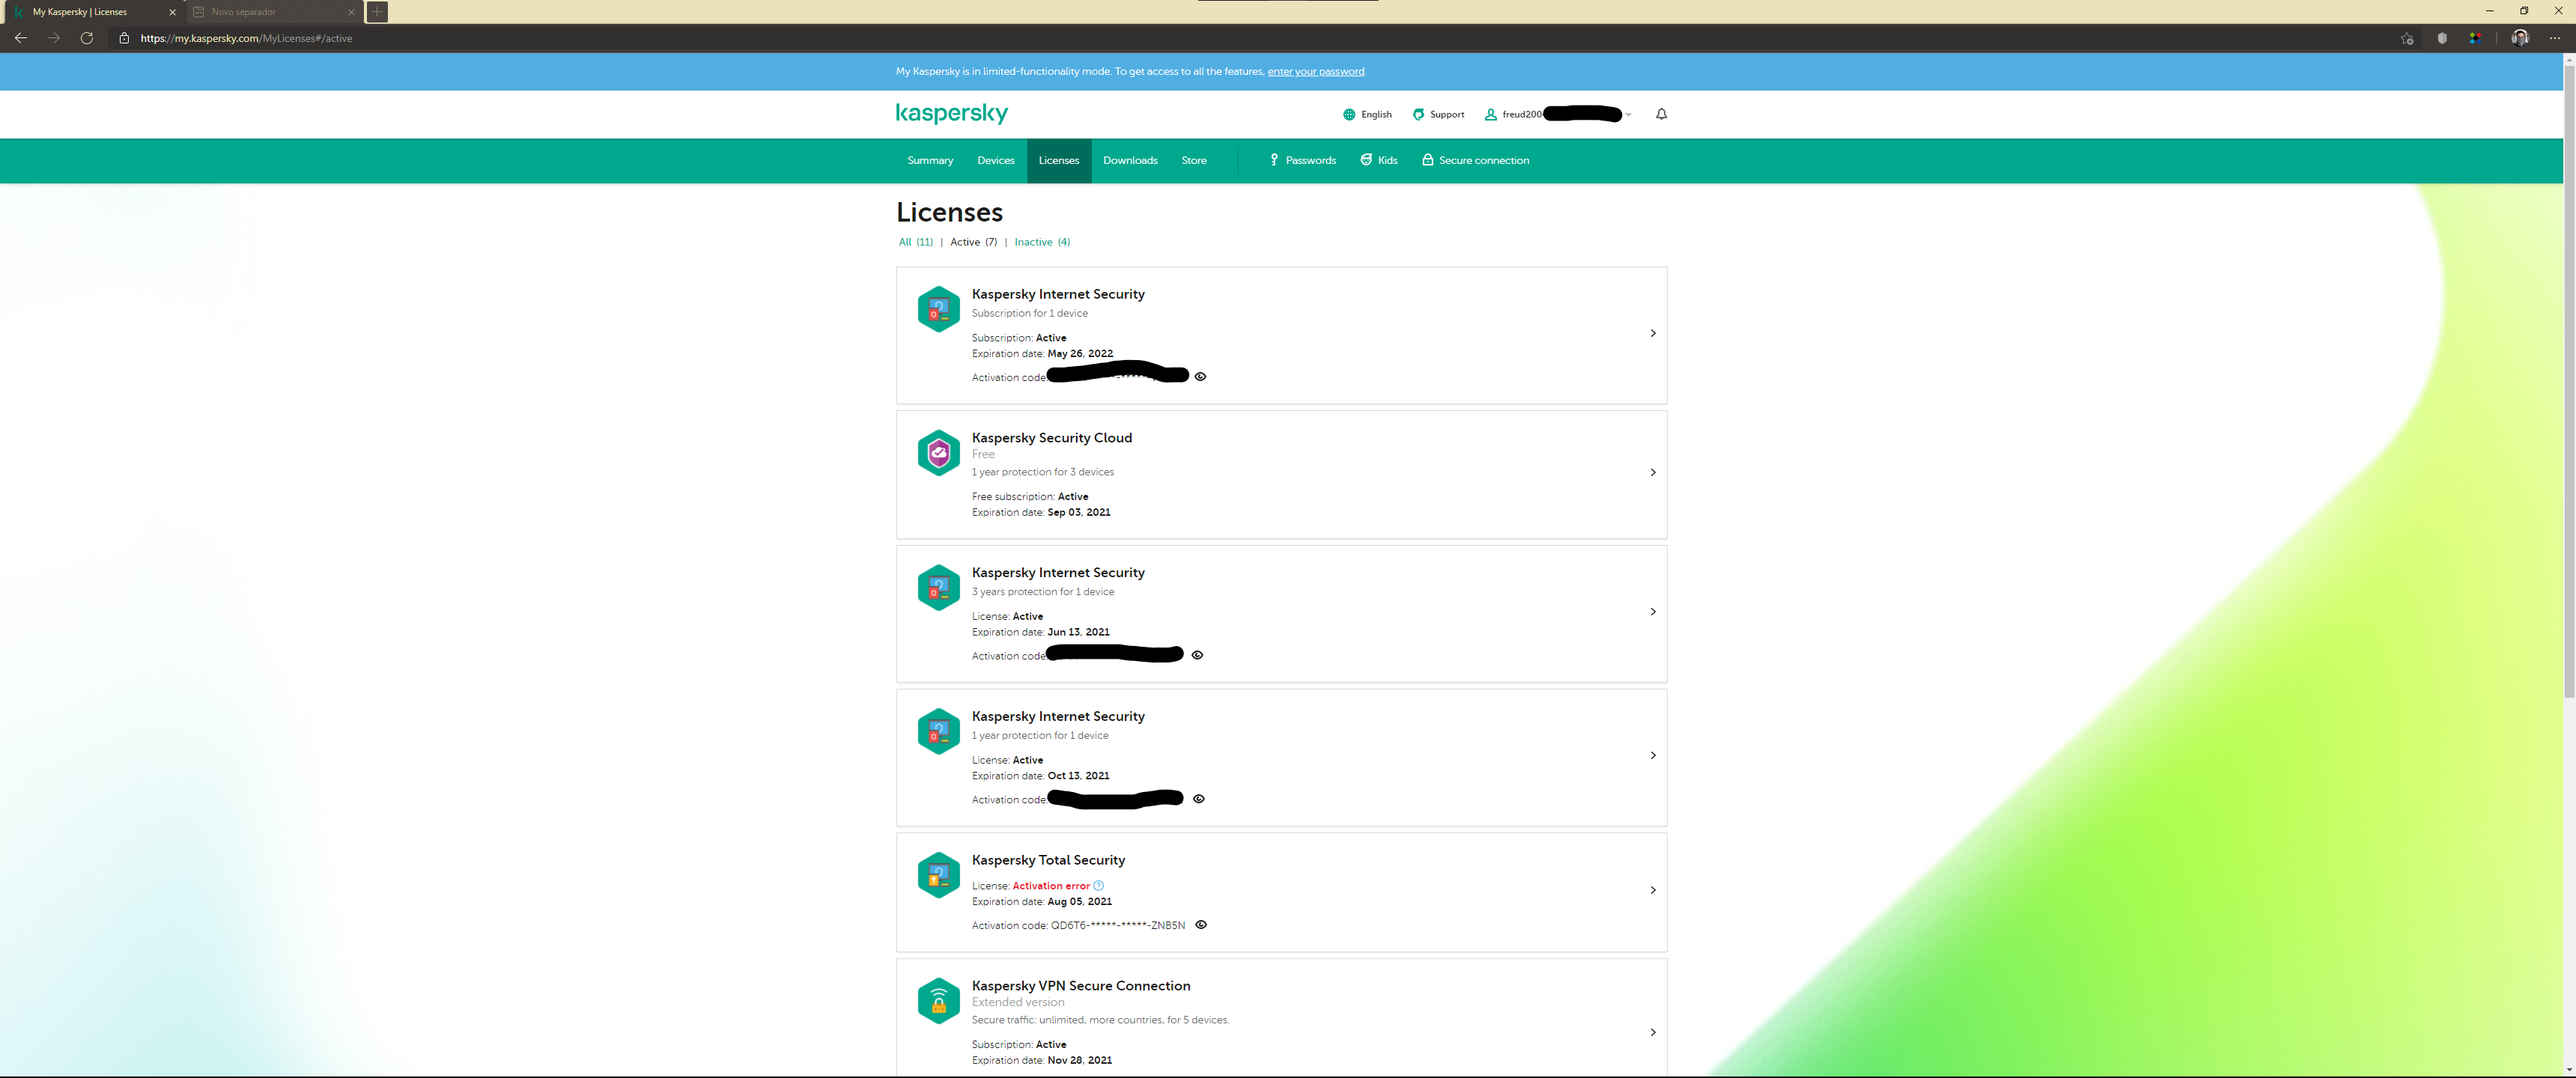Click the Kaspersky logo
This screenshot has width=2576, height=1078.
[x=951, y=114]
